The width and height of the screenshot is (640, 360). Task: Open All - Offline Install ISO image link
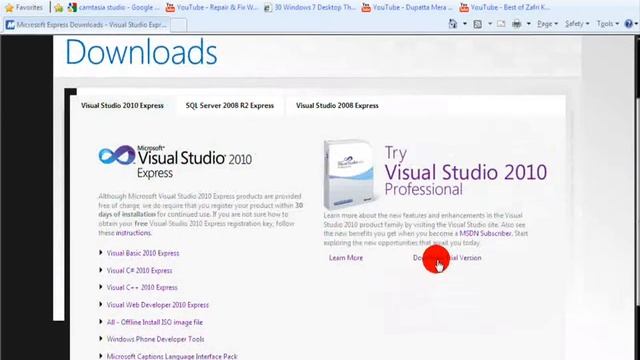pyautogui.click(x=155, y=322)
